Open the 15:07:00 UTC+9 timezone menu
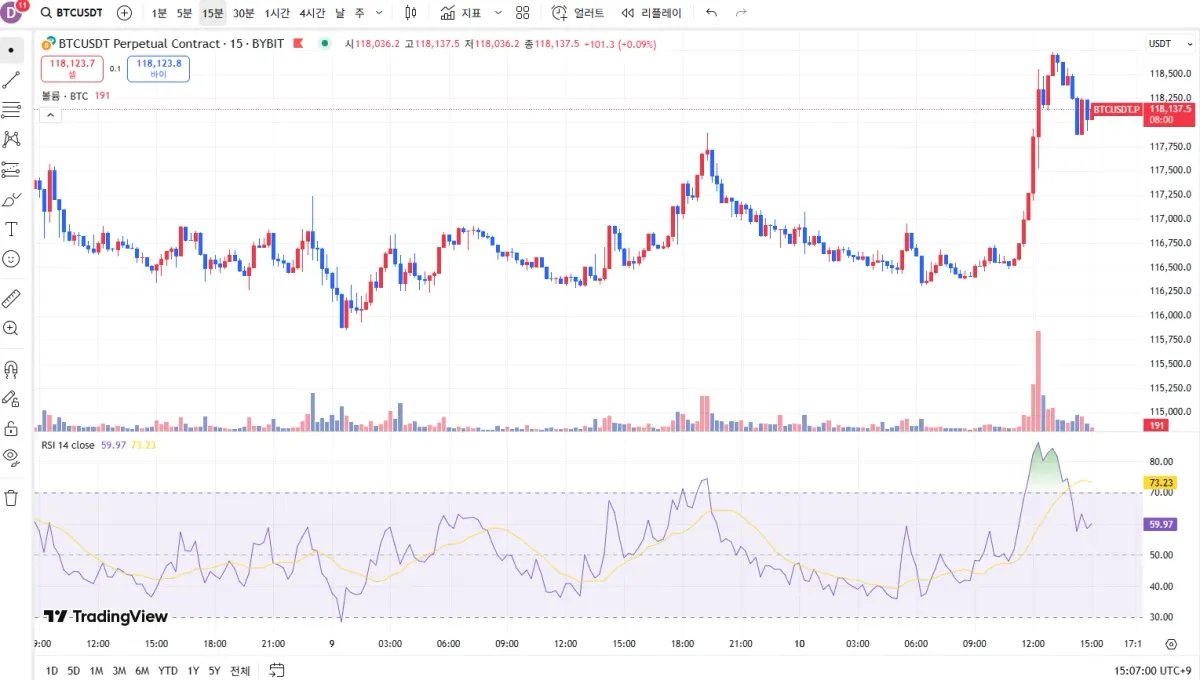 click(x=1150, y=670)
